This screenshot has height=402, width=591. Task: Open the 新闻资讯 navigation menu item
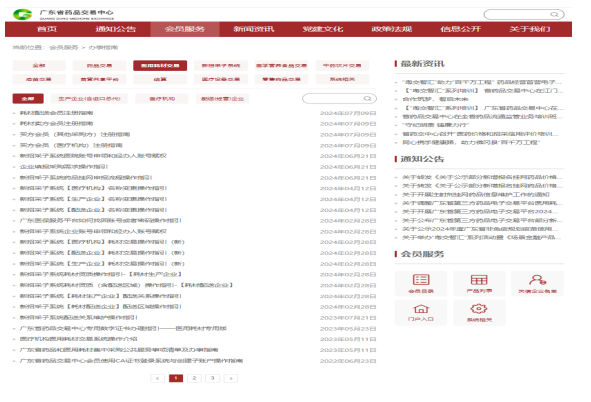coord(254,29)
